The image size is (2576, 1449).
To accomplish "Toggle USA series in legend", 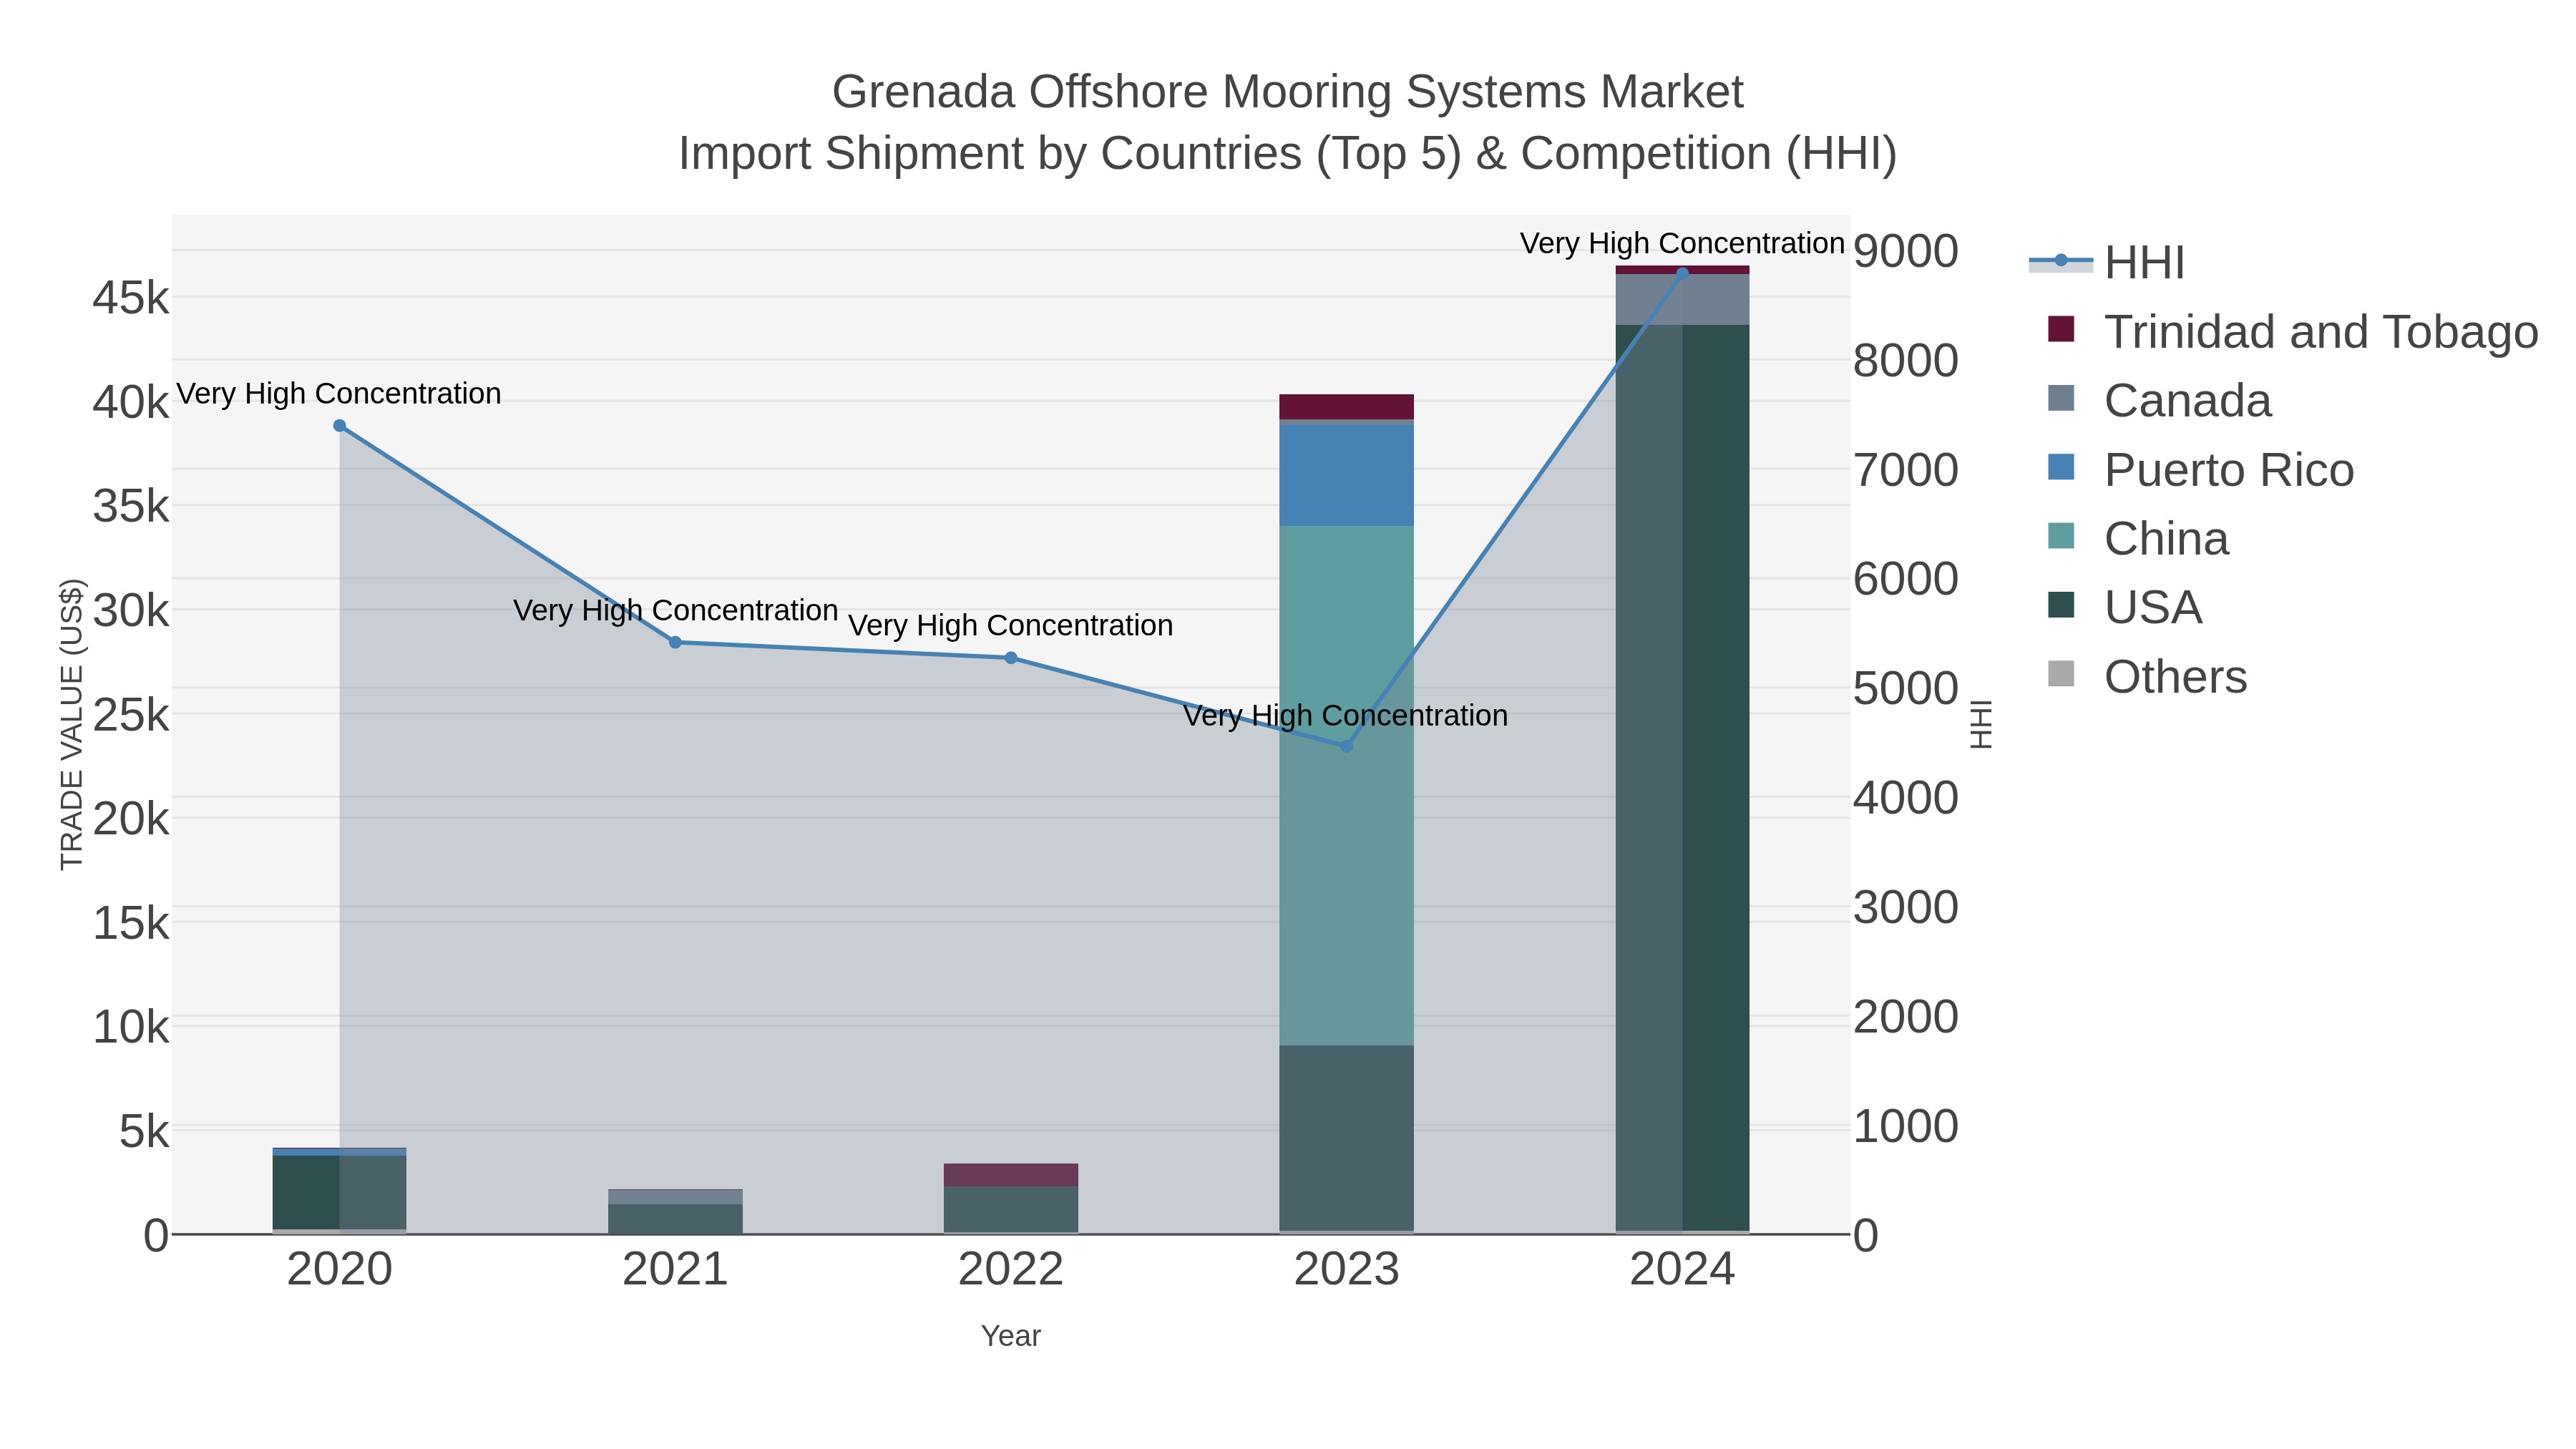I will pyautogui.click(x=2125, y=607).
